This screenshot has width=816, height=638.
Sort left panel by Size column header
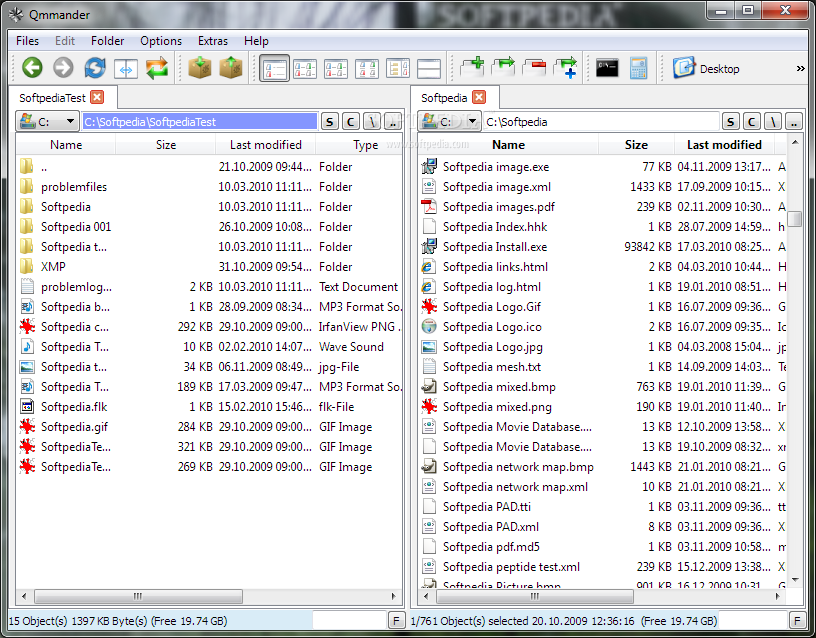[x=166, y=145]
